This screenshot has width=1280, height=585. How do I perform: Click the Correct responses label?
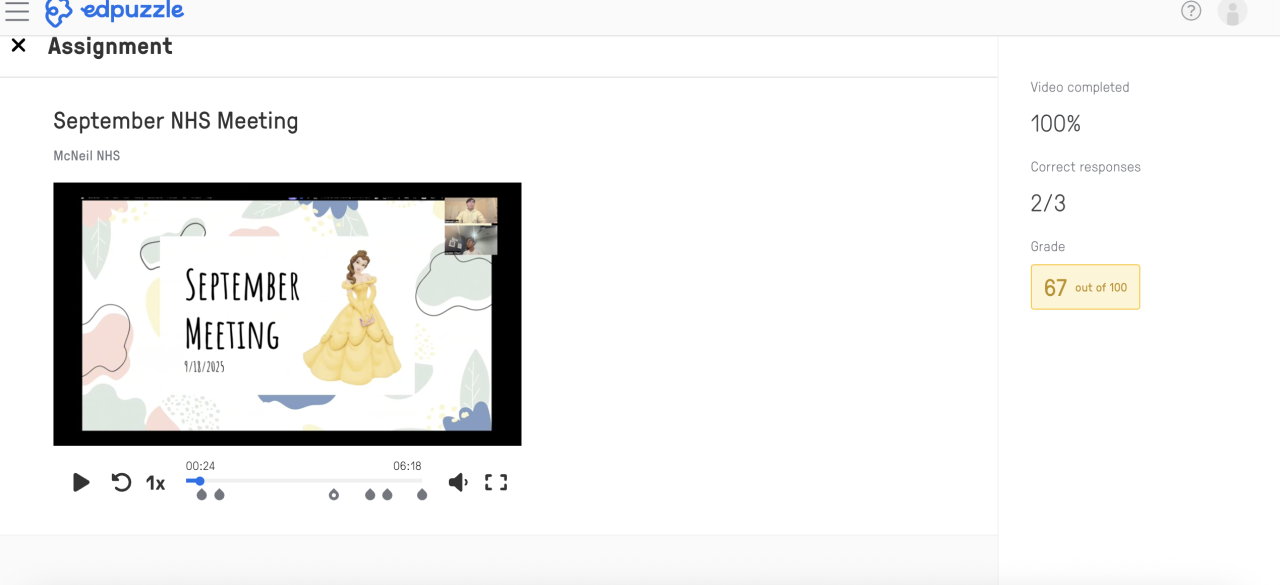[x=1086, y=167]
